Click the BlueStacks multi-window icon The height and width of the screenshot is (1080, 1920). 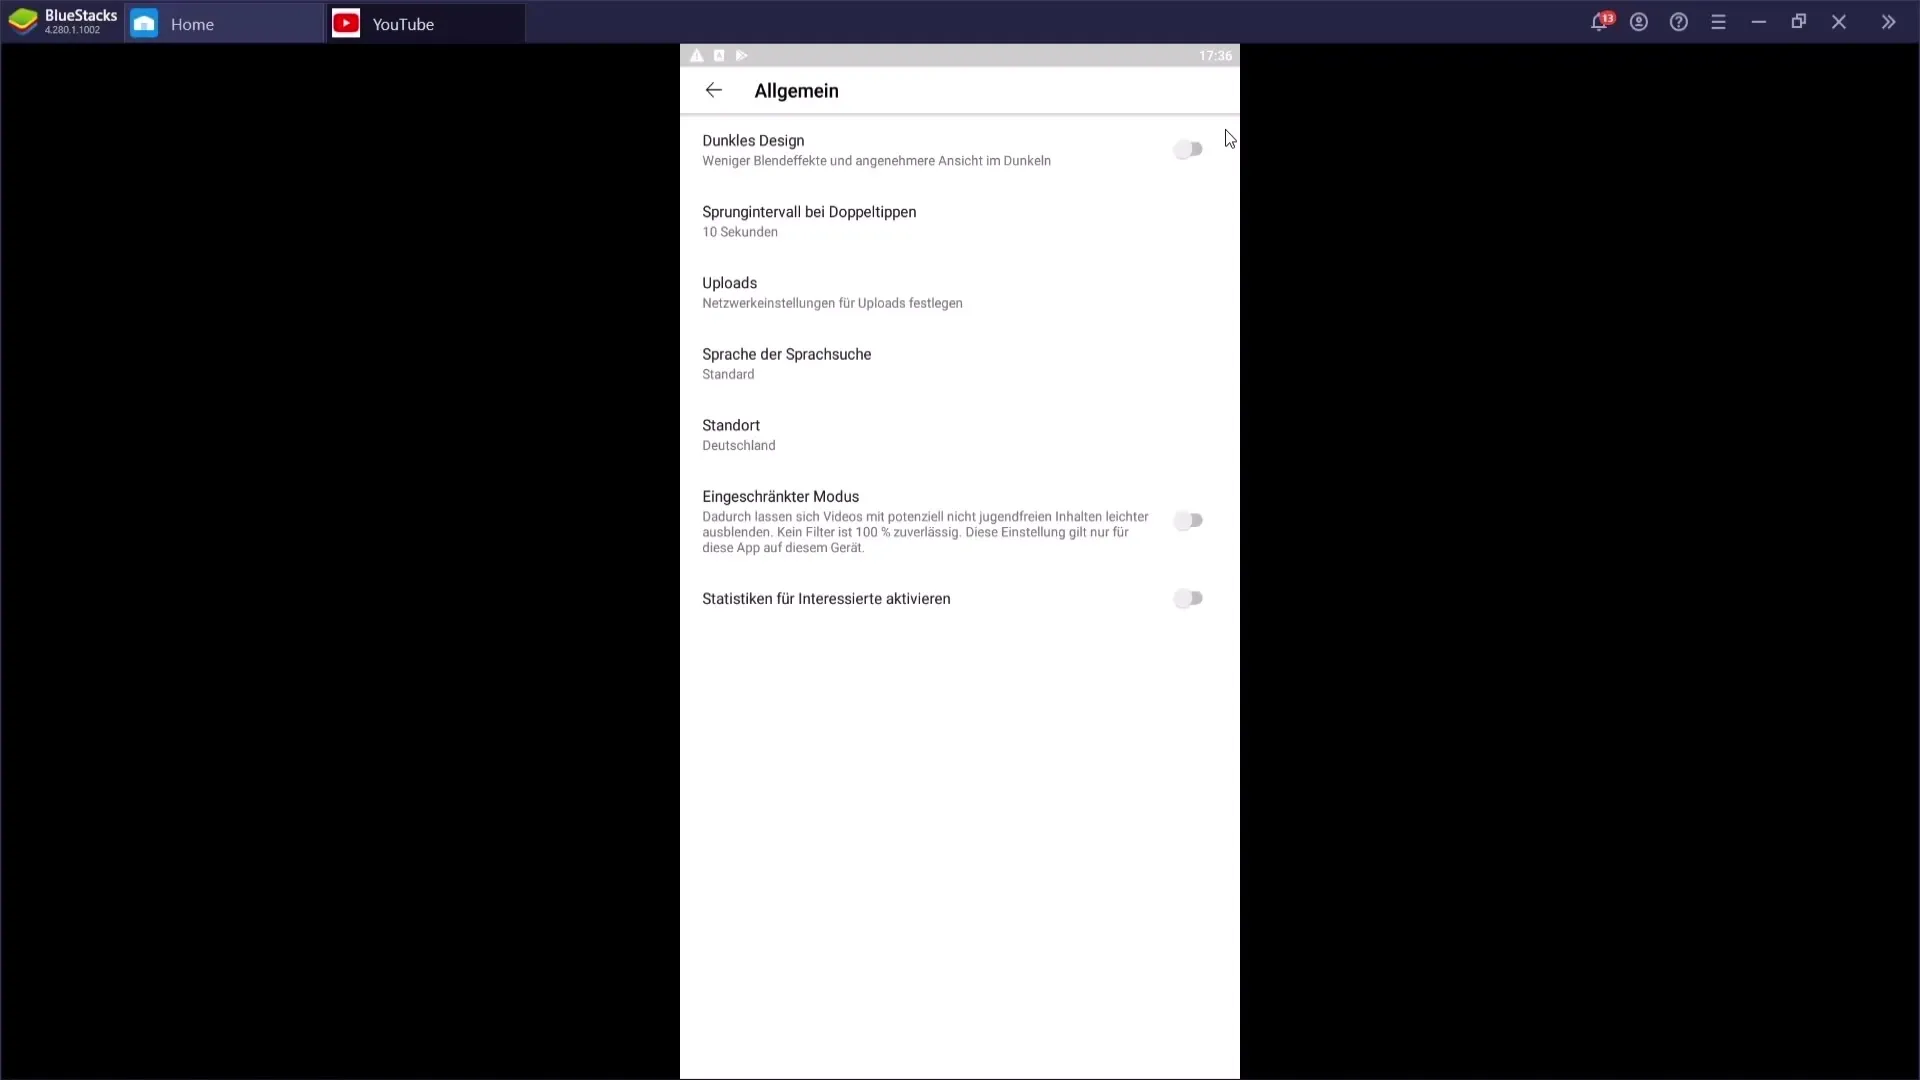[1799, 22]
